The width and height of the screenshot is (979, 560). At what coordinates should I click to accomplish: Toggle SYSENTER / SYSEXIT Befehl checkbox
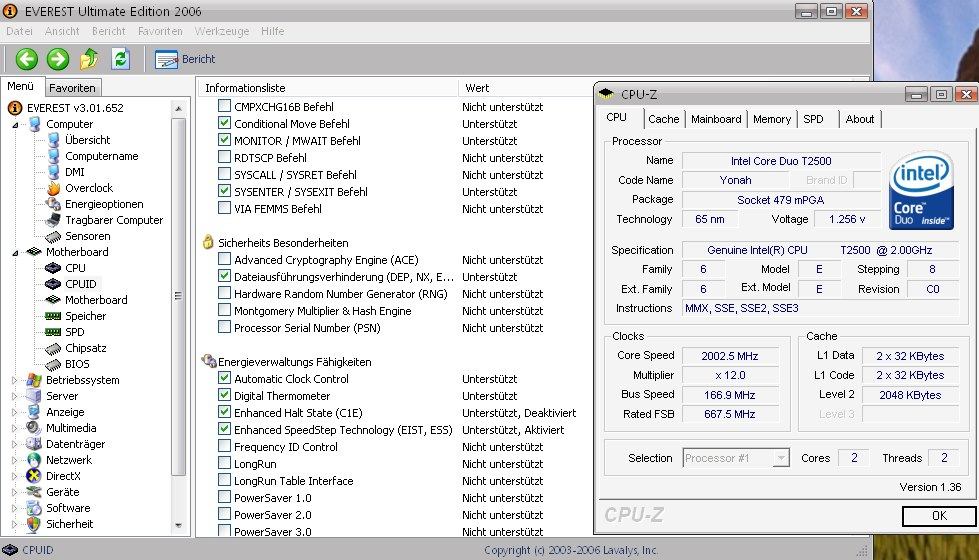coord(224,191)
